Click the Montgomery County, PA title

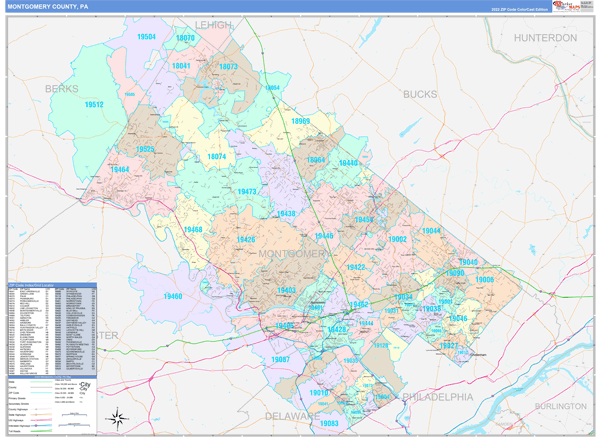(50, 6)
